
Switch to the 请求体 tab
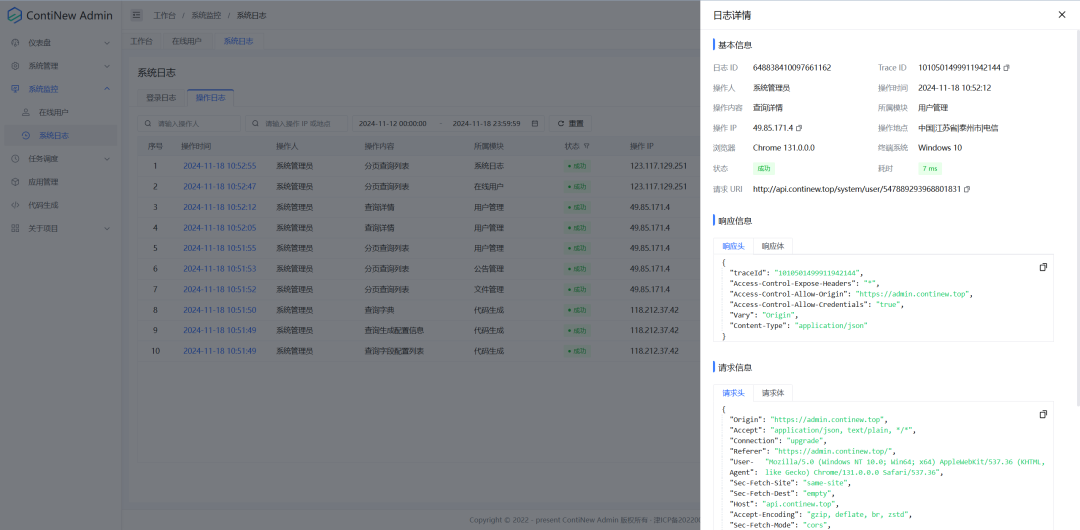(773, 393)
